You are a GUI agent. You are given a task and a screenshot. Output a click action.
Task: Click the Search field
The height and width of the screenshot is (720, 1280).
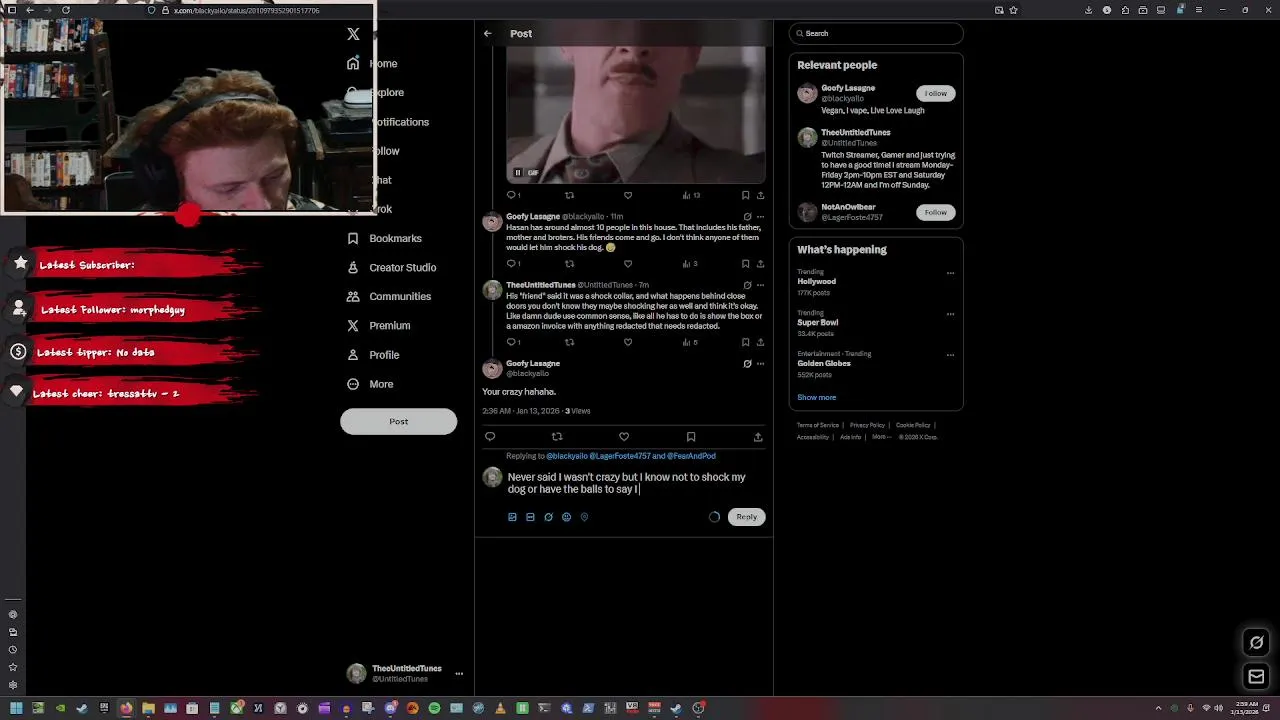876,33
